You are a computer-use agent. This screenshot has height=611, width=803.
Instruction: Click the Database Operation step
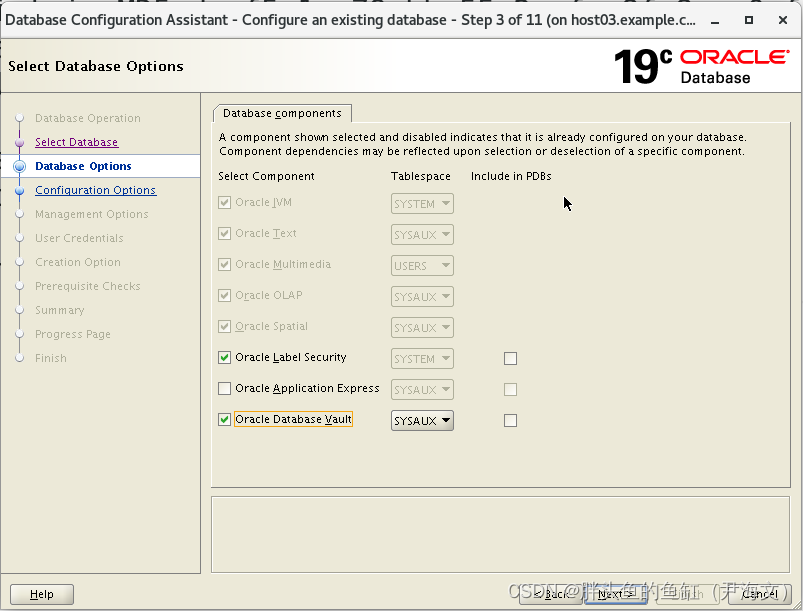tap(88, 118)
